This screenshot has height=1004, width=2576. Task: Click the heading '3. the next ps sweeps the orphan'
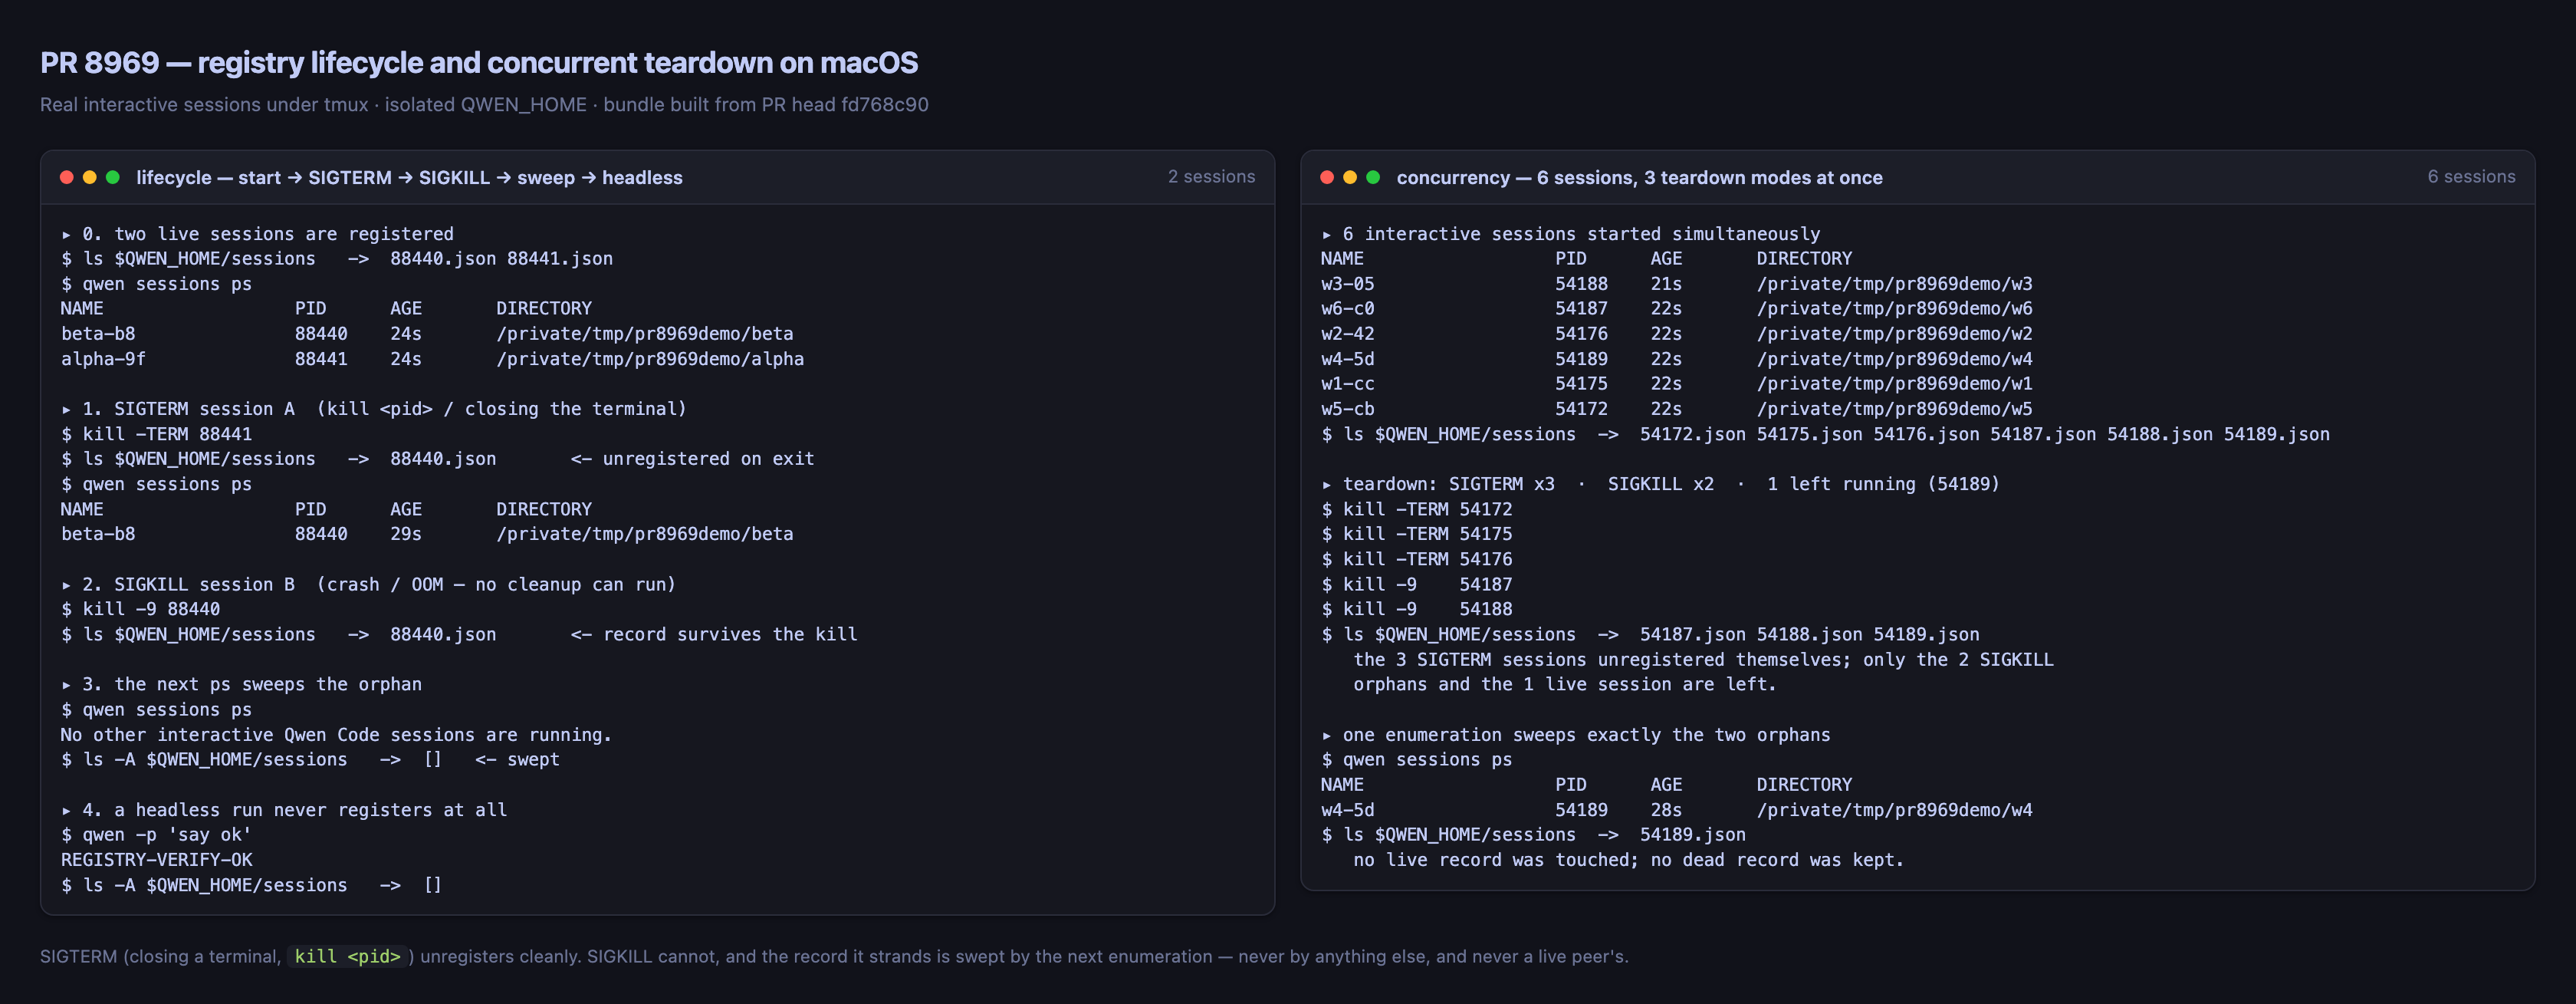(x=241, y=684)
